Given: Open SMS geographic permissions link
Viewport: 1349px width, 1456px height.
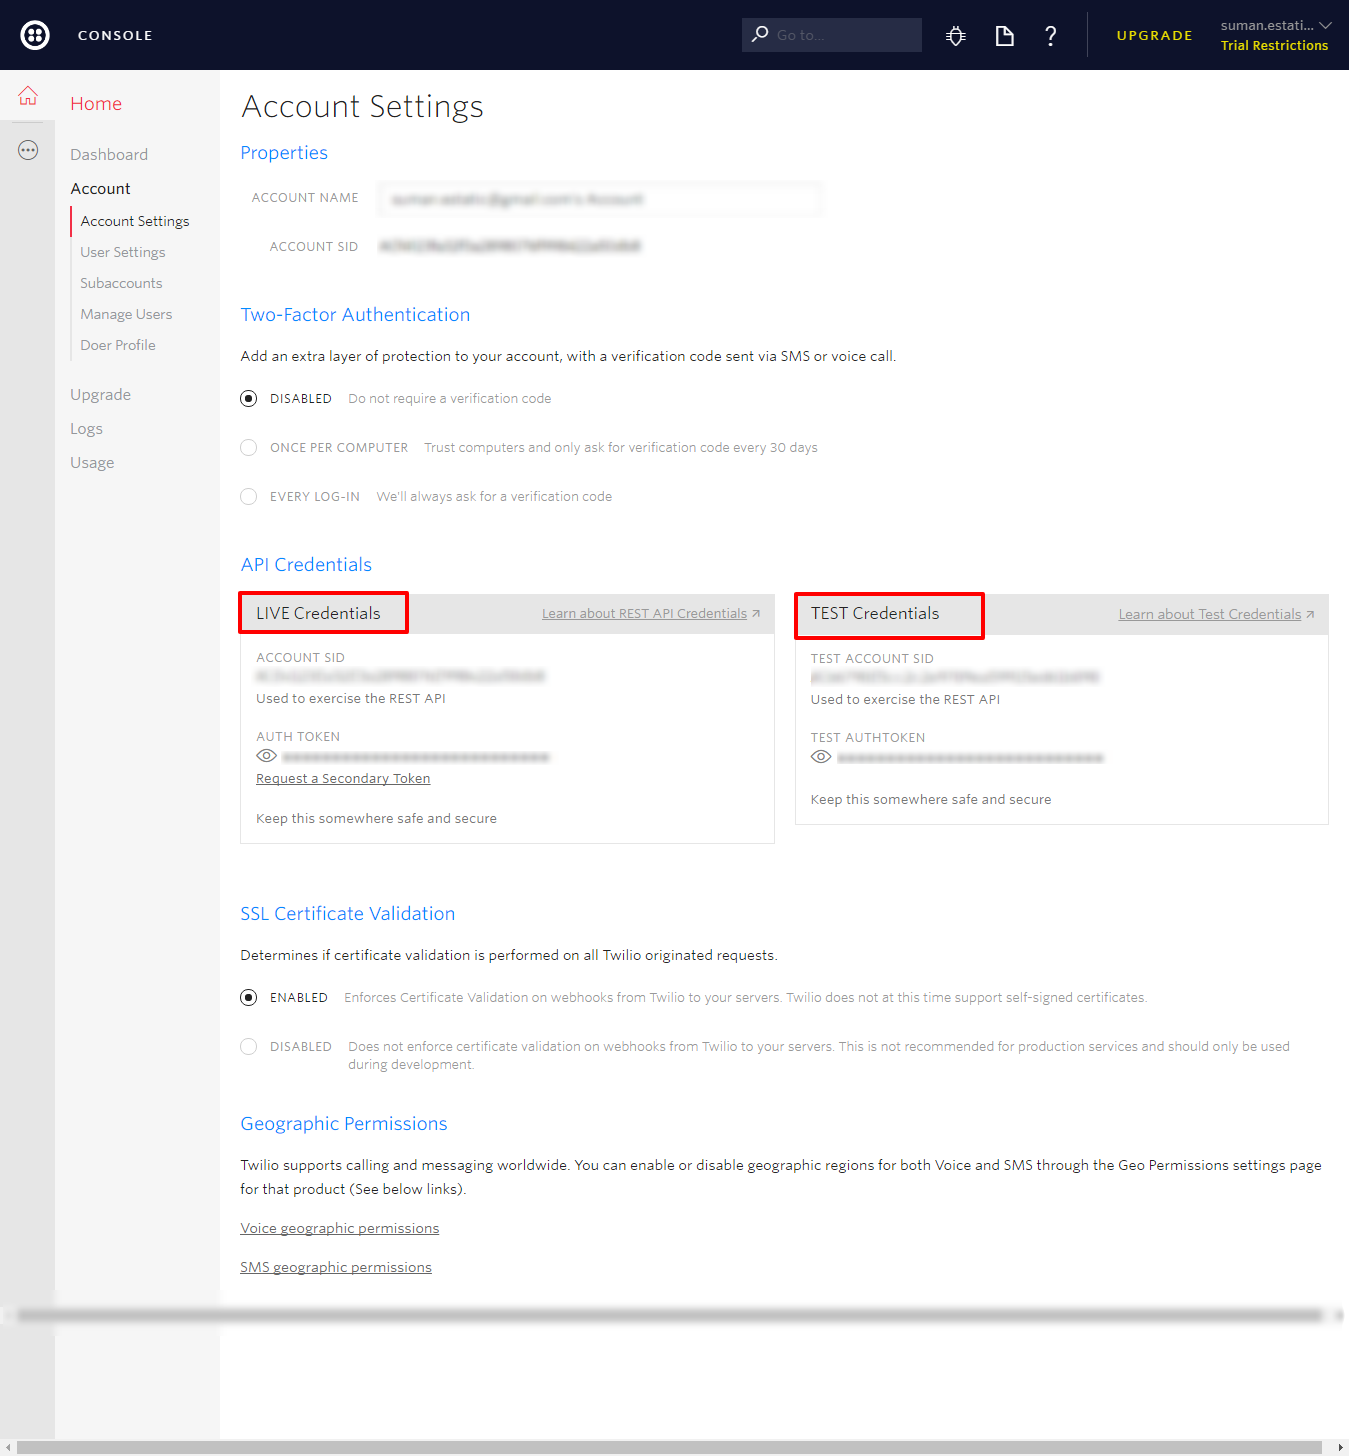Looking at the screenshot, I should click(336, 1267).
